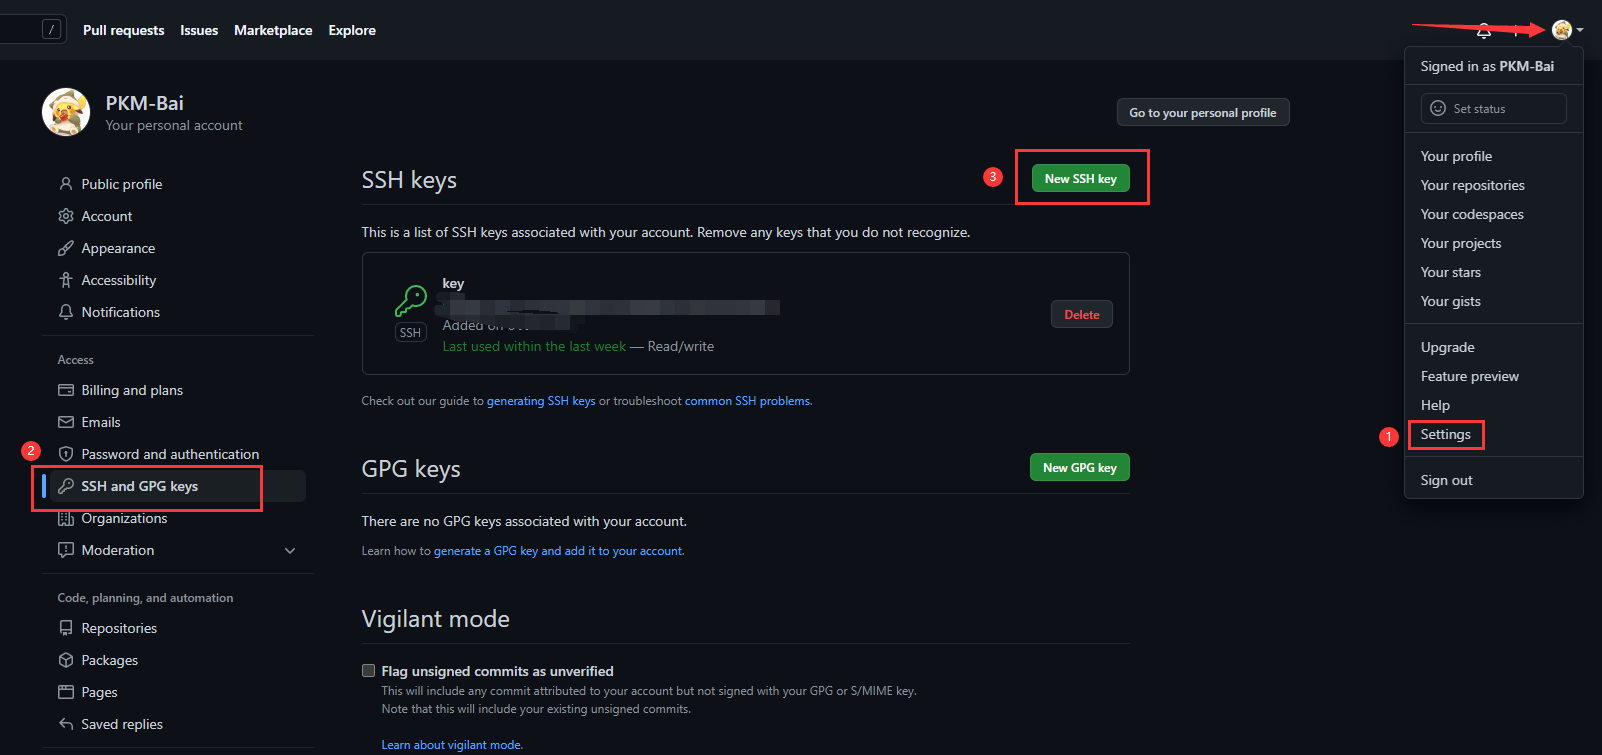Follow the generate a GPG key link
Screen dimensions: 1602x755
click(559, 551)
